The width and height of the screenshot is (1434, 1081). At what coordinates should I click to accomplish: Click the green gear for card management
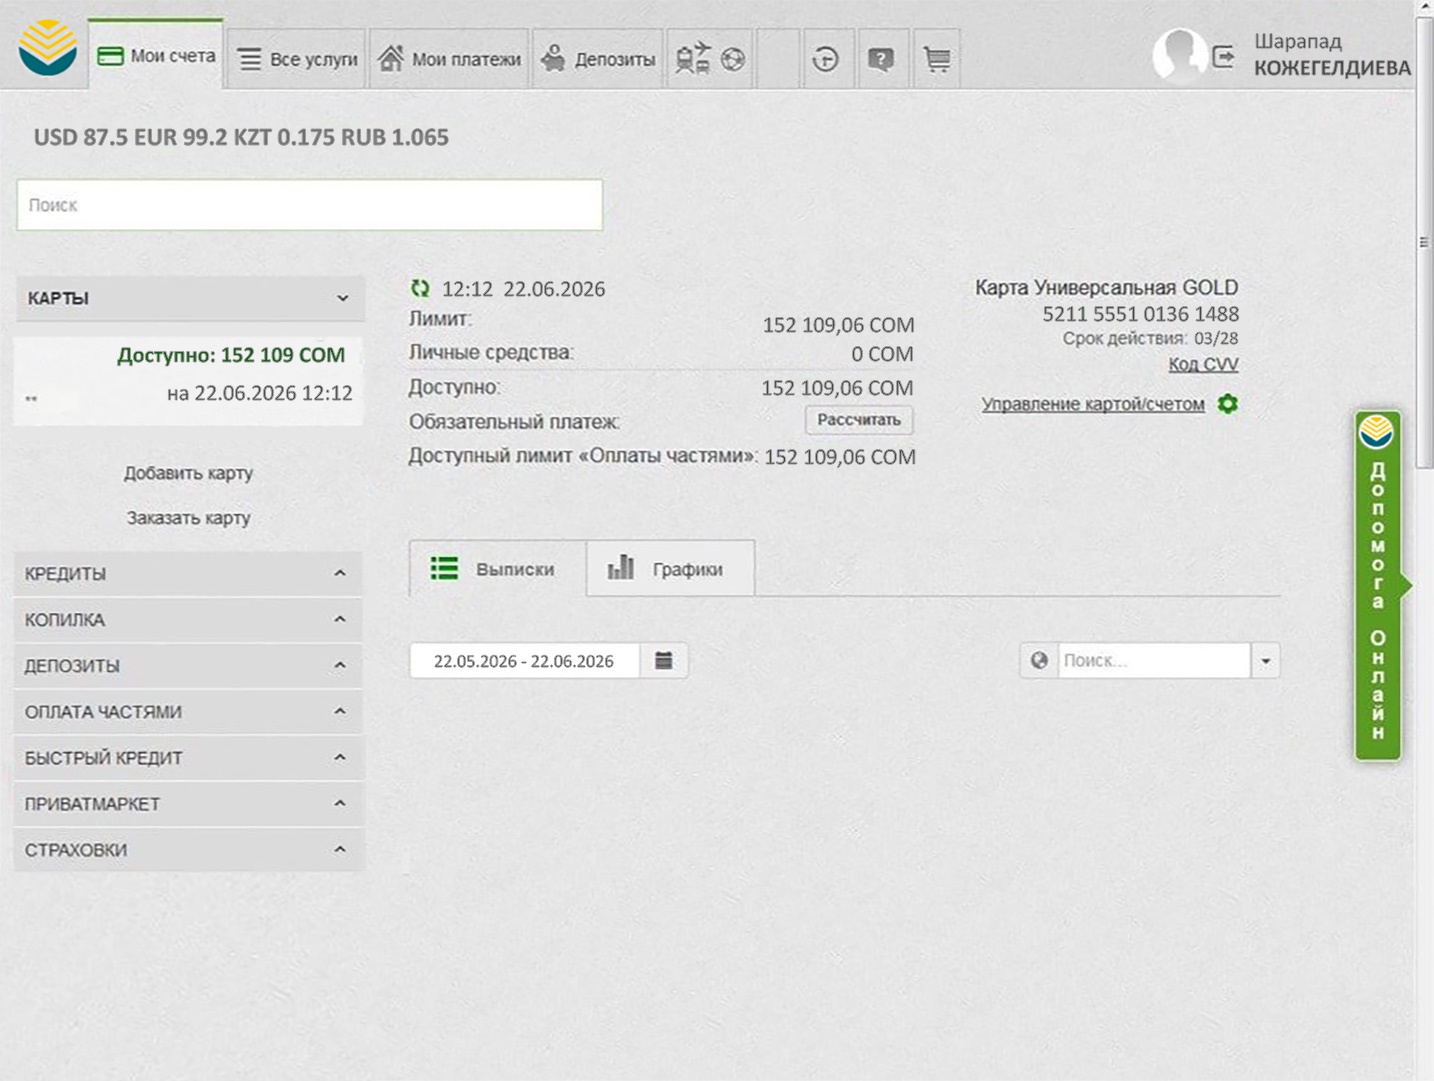(1228, 403)
